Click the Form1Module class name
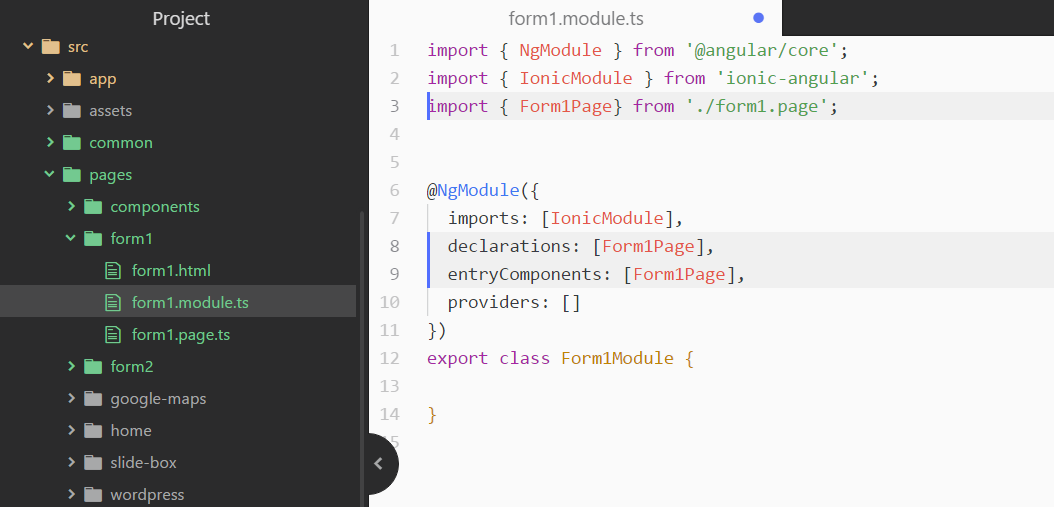The image size is (1054, 507). 617,358
